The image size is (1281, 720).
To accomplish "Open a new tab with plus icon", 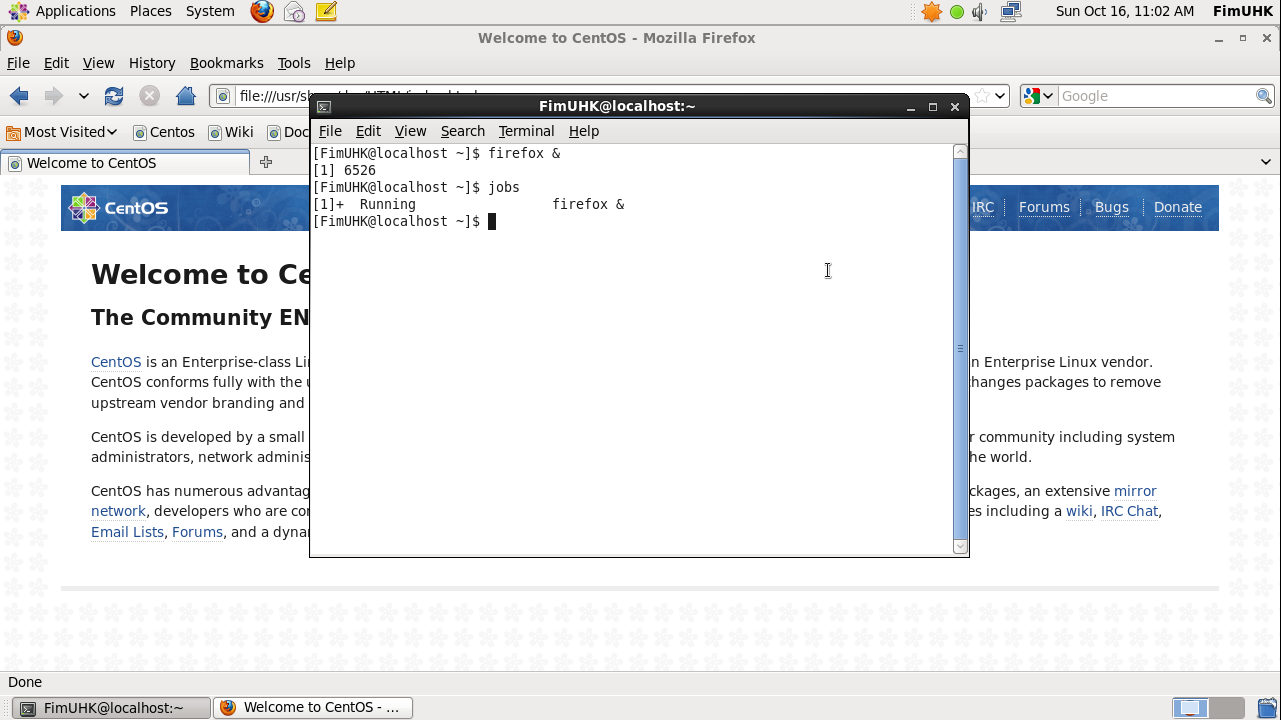I will tap(266, 162).
